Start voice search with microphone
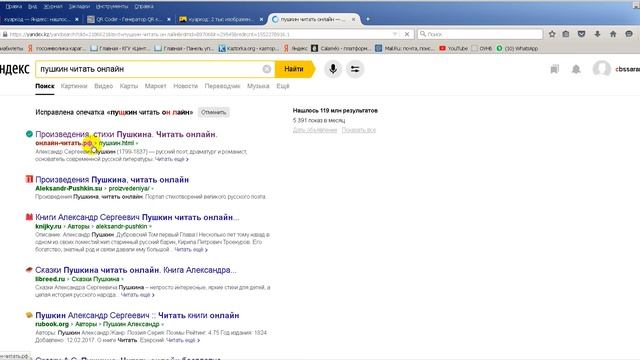Image resolution: width=640 pixels, height=360 pixels. pos(333,69)
